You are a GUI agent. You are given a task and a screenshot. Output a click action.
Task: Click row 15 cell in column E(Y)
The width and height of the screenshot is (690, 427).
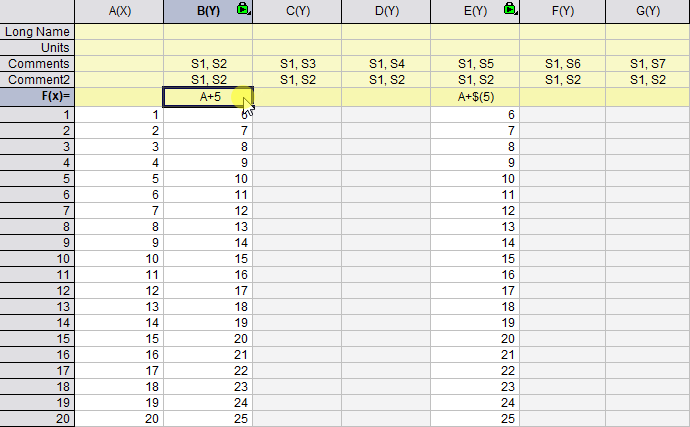pyautogui.click(x=475, y=338)
